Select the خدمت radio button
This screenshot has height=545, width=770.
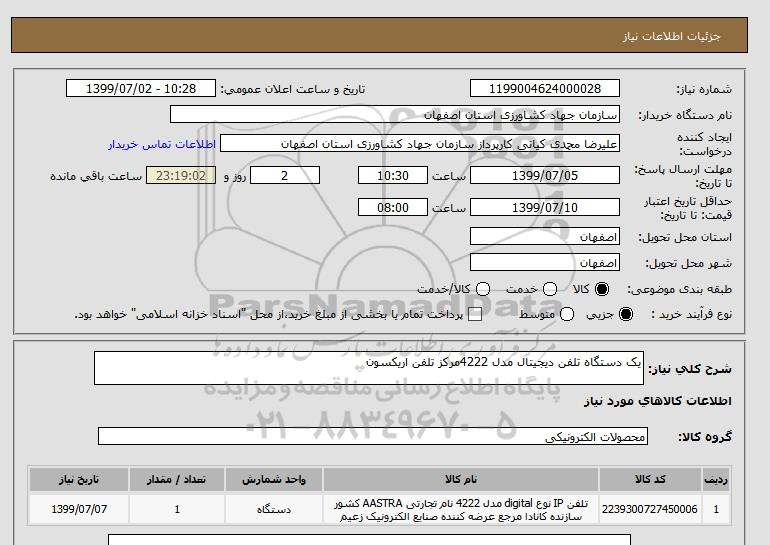tap(550, 289)
